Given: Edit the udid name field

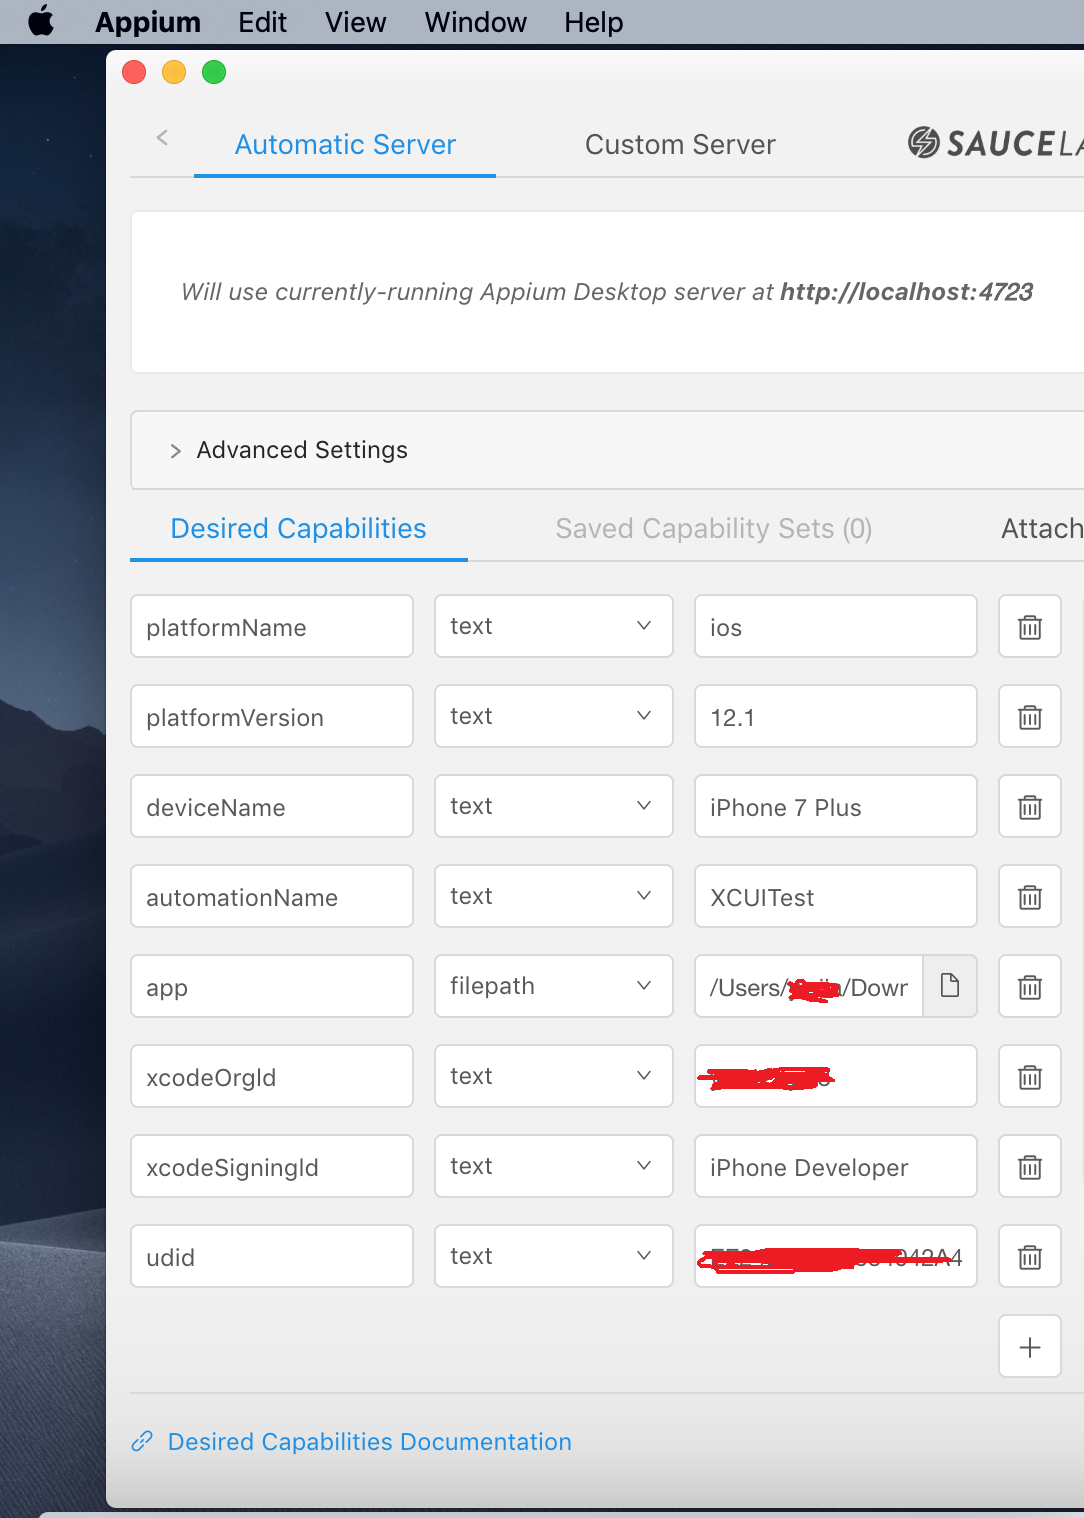Looking at the screenshot, I should click(x=272, y=1257).
